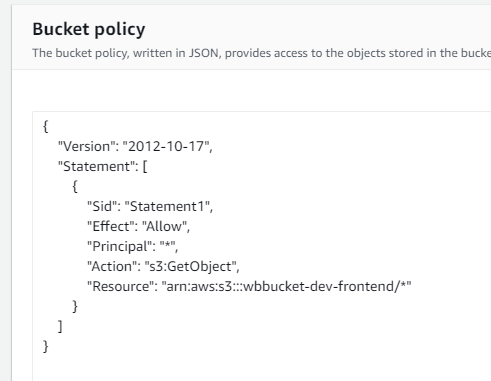Click the final closing brace of the policy
This screenshot has height=381, width=491.
(46, 346)
